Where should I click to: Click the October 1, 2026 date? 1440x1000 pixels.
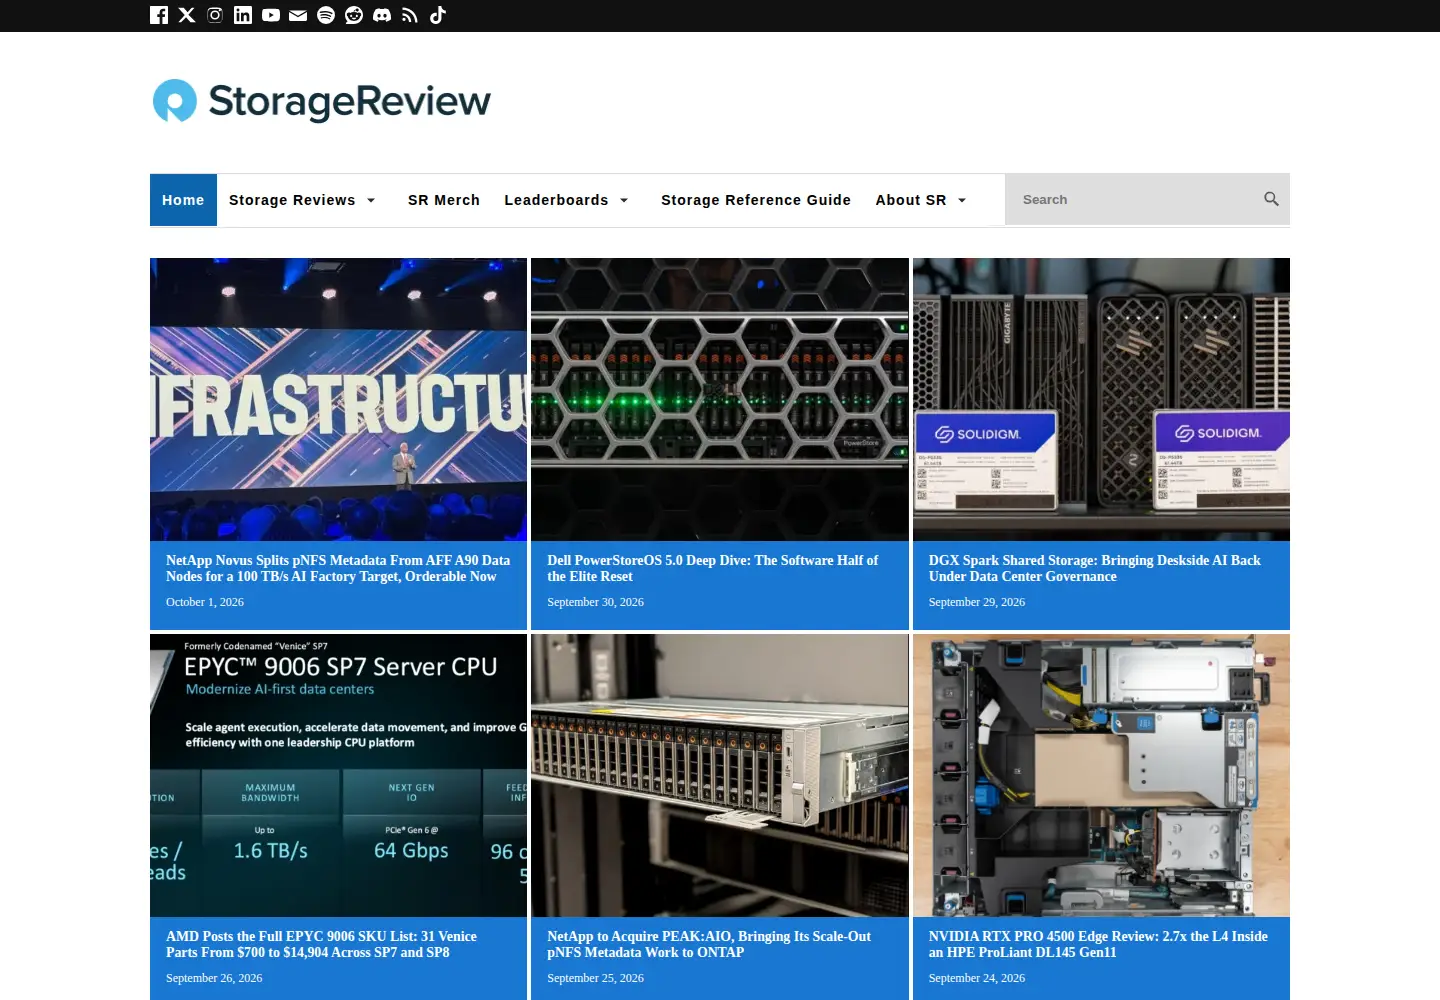[205, 602]
